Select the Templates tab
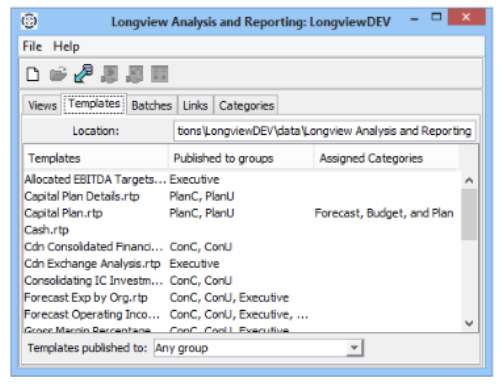 tap(94, 104)
